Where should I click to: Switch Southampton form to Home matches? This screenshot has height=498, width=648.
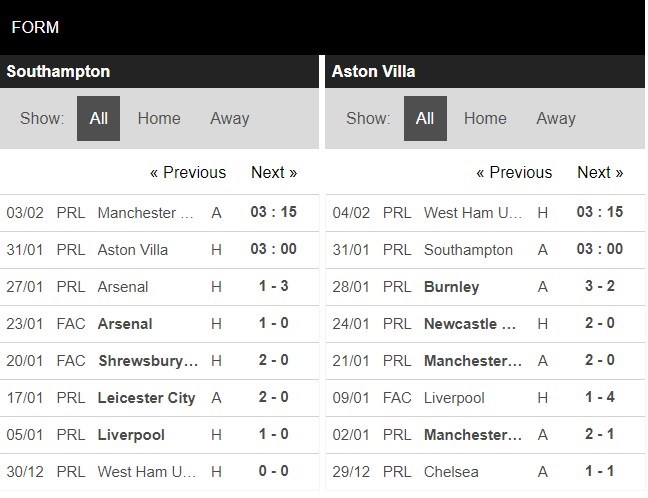(159, 119)
